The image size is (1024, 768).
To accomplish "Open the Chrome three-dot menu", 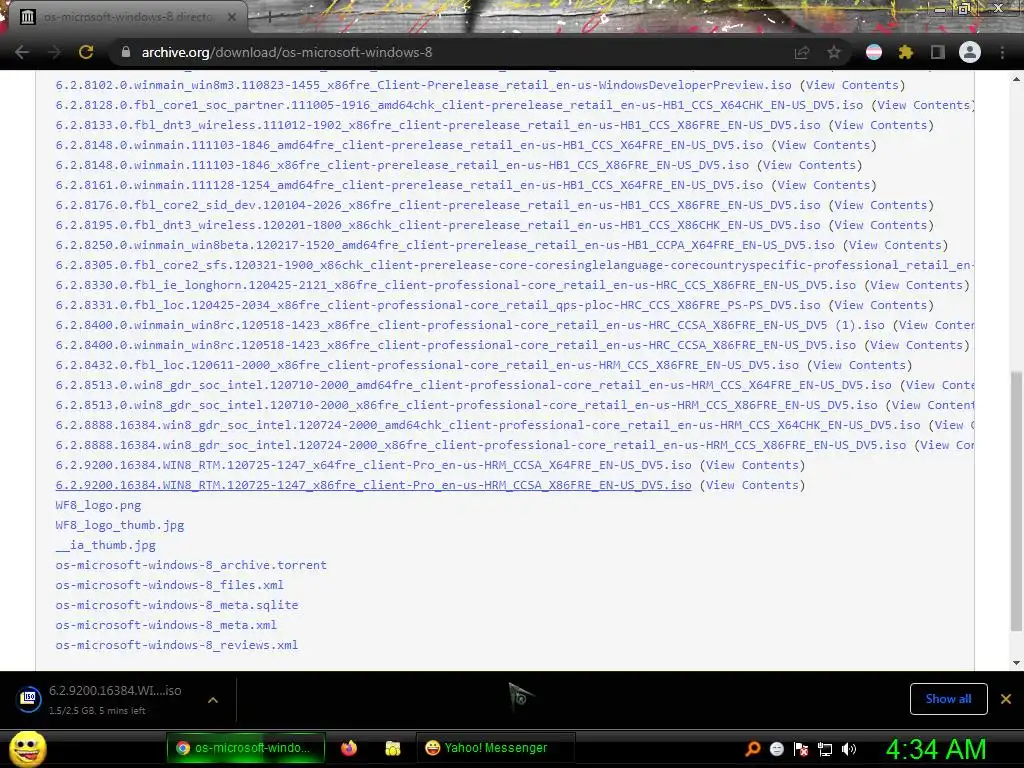I will [1002, 52].
